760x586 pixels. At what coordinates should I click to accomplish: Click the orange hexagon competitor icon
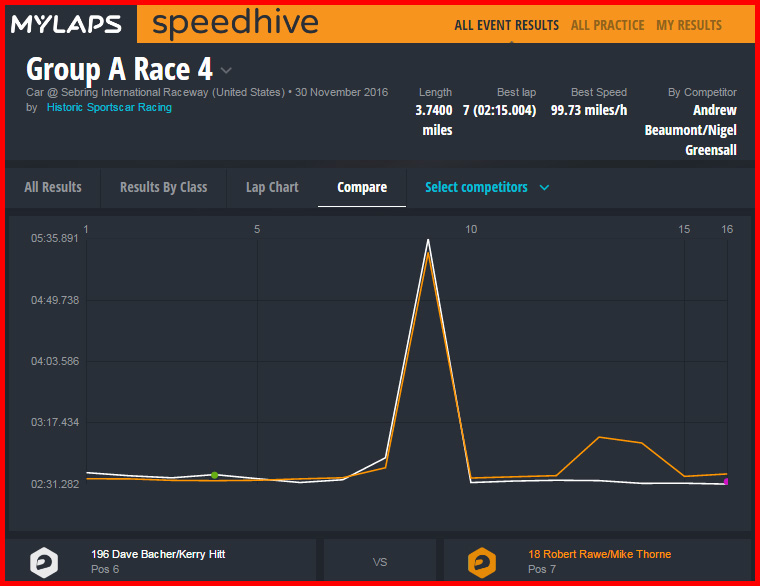(482, 562)
